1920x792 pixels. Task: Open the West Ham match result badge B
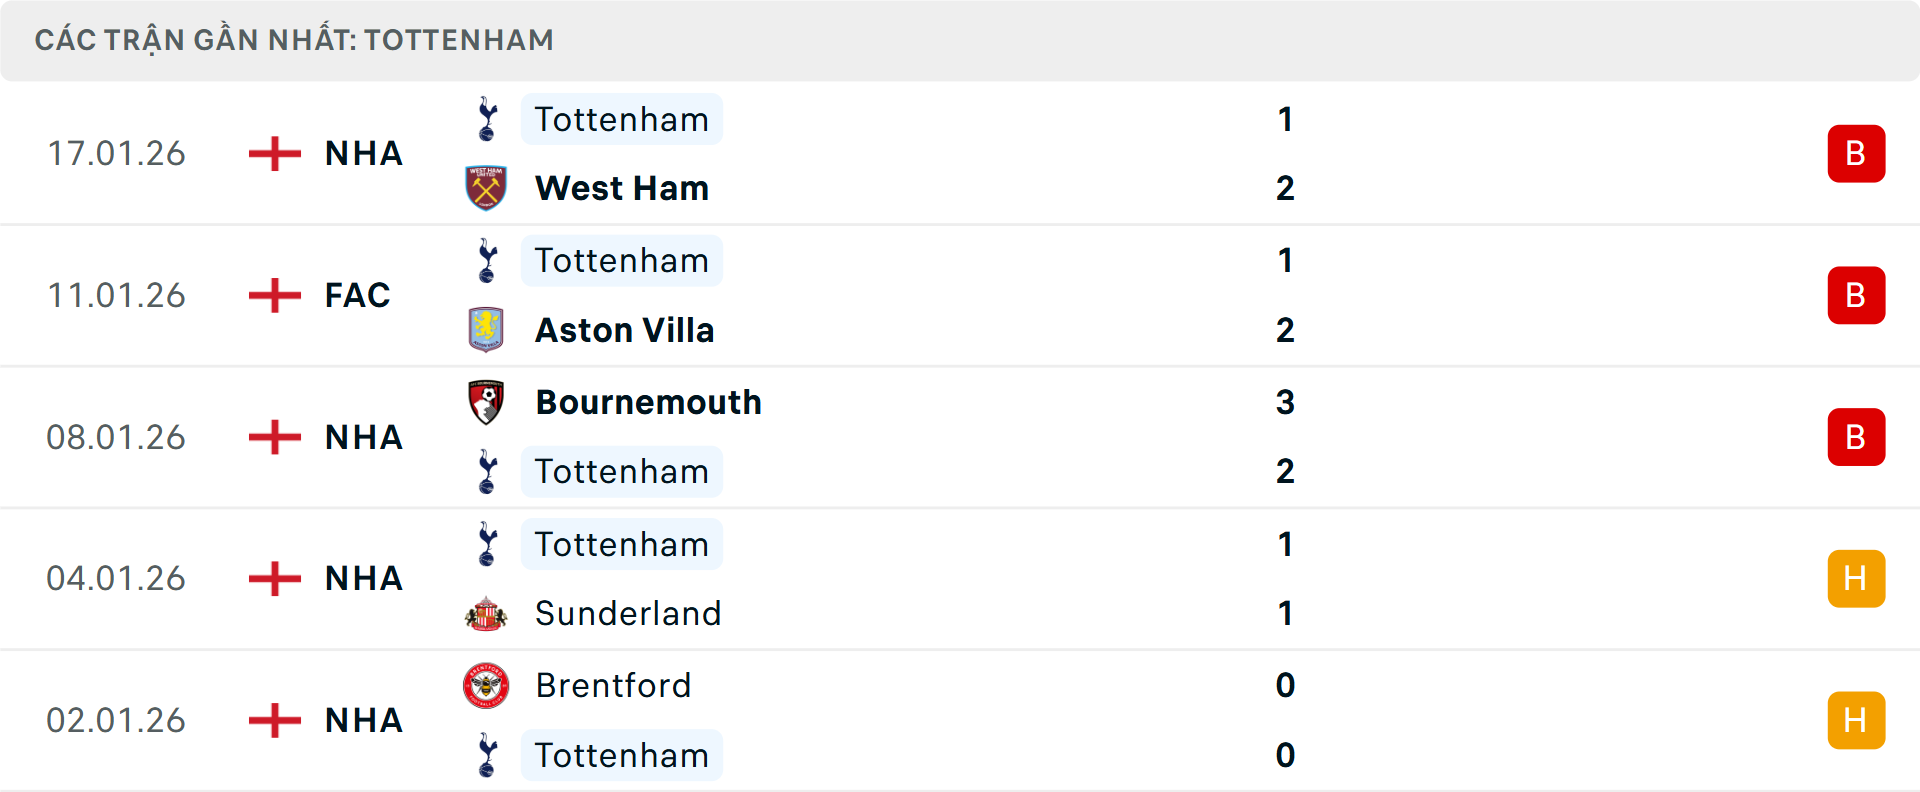tap(1856, 153)
